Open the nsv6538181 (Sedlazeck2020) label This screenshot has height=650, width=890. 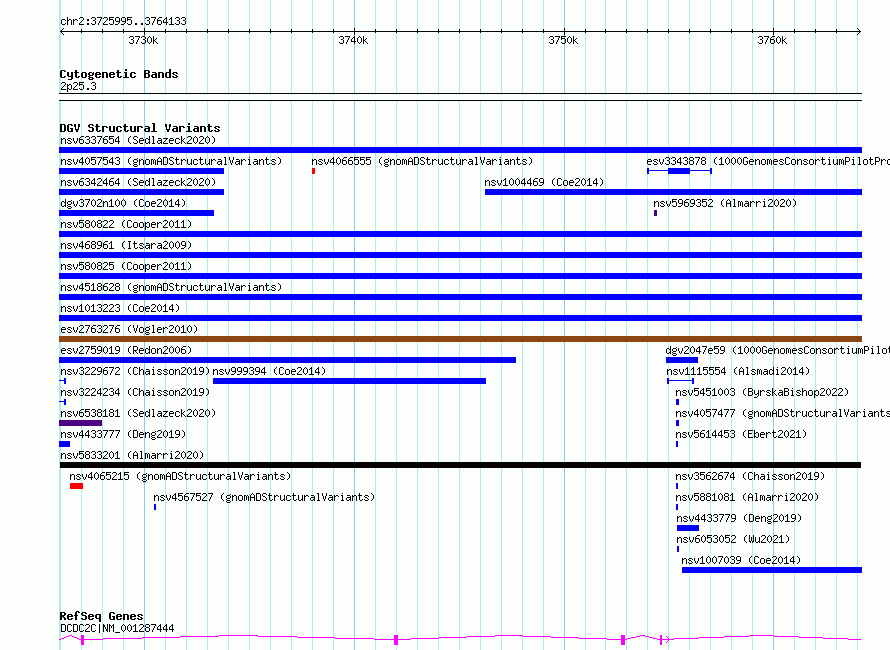point(138,413)
